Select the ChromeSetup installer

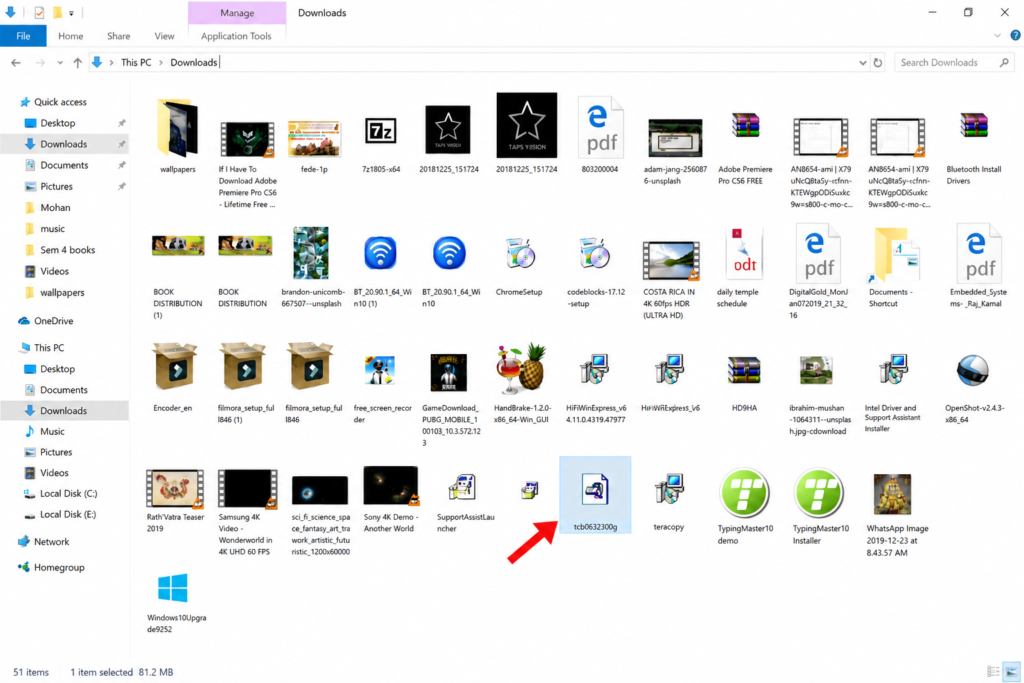tap(520, 253)
